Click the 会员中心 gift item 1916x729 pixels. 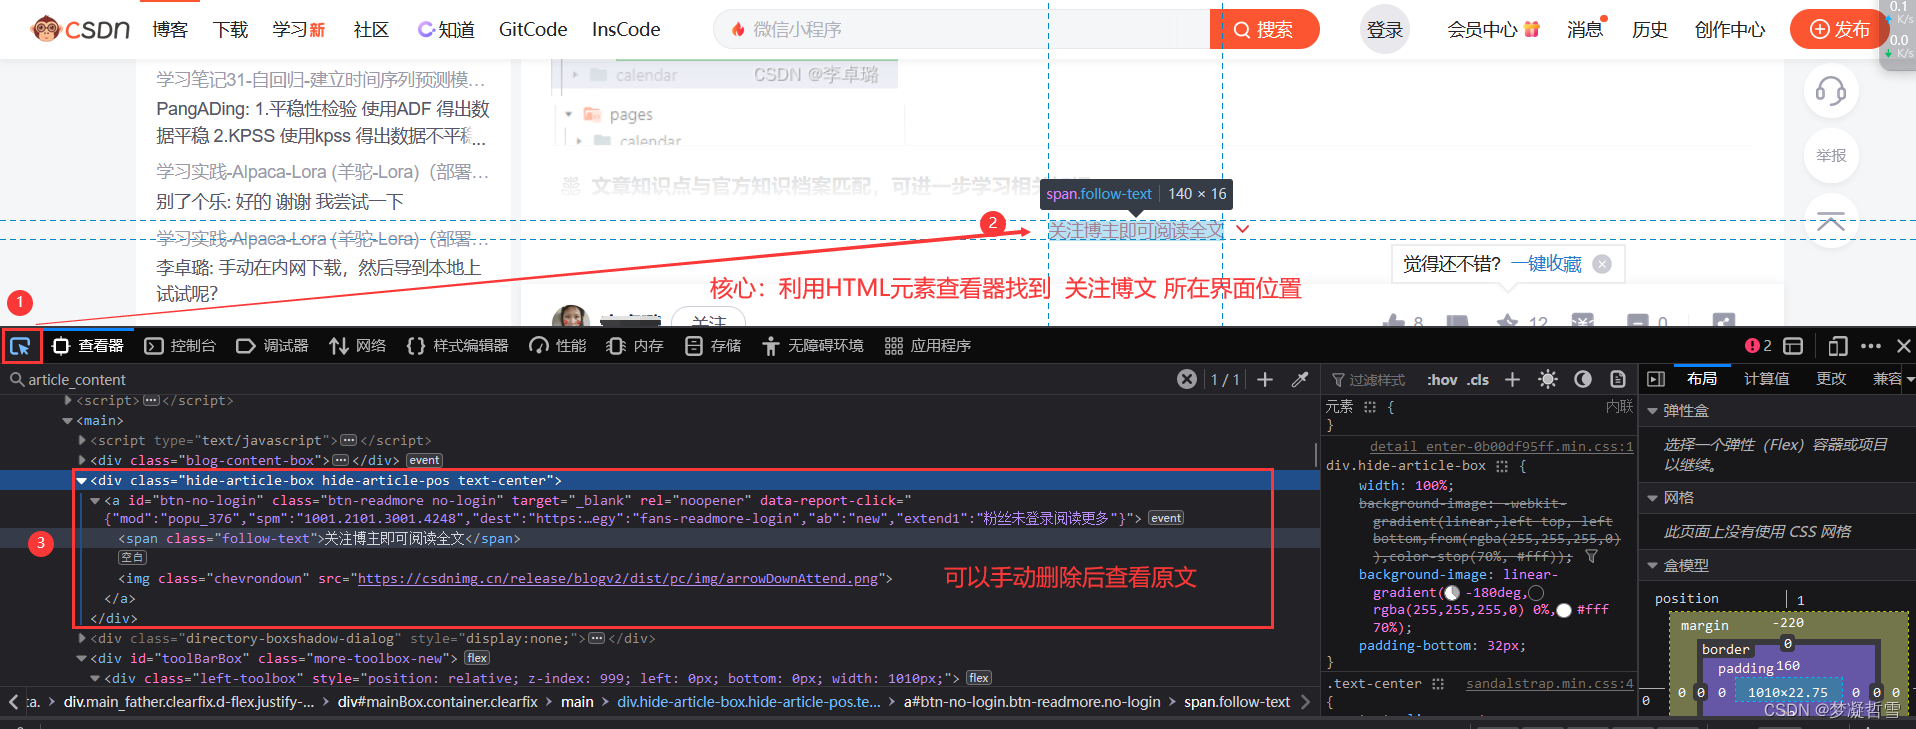[x=1493, y=30]
